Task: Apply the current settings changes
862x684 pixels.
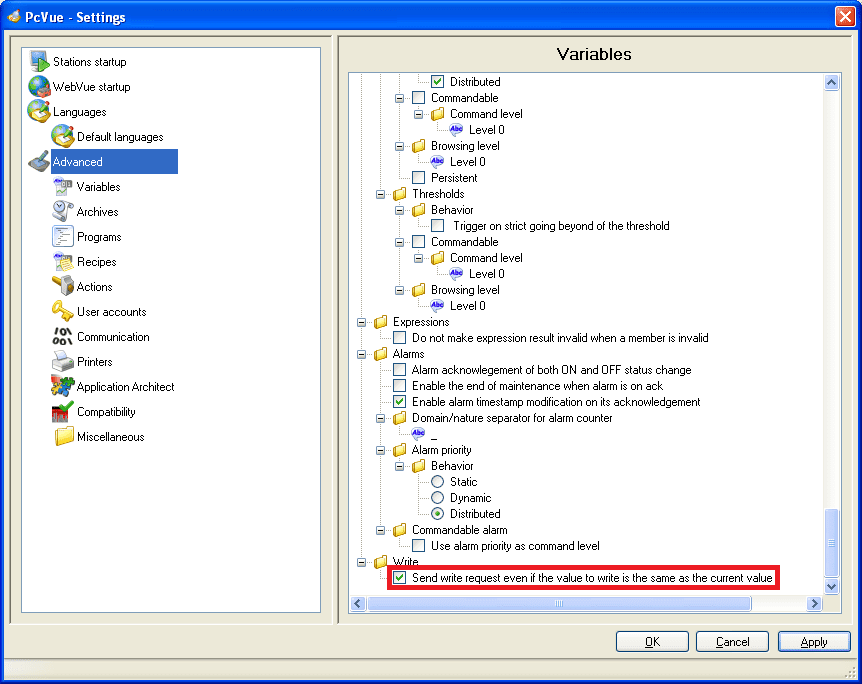Action: tap(815, 641)
